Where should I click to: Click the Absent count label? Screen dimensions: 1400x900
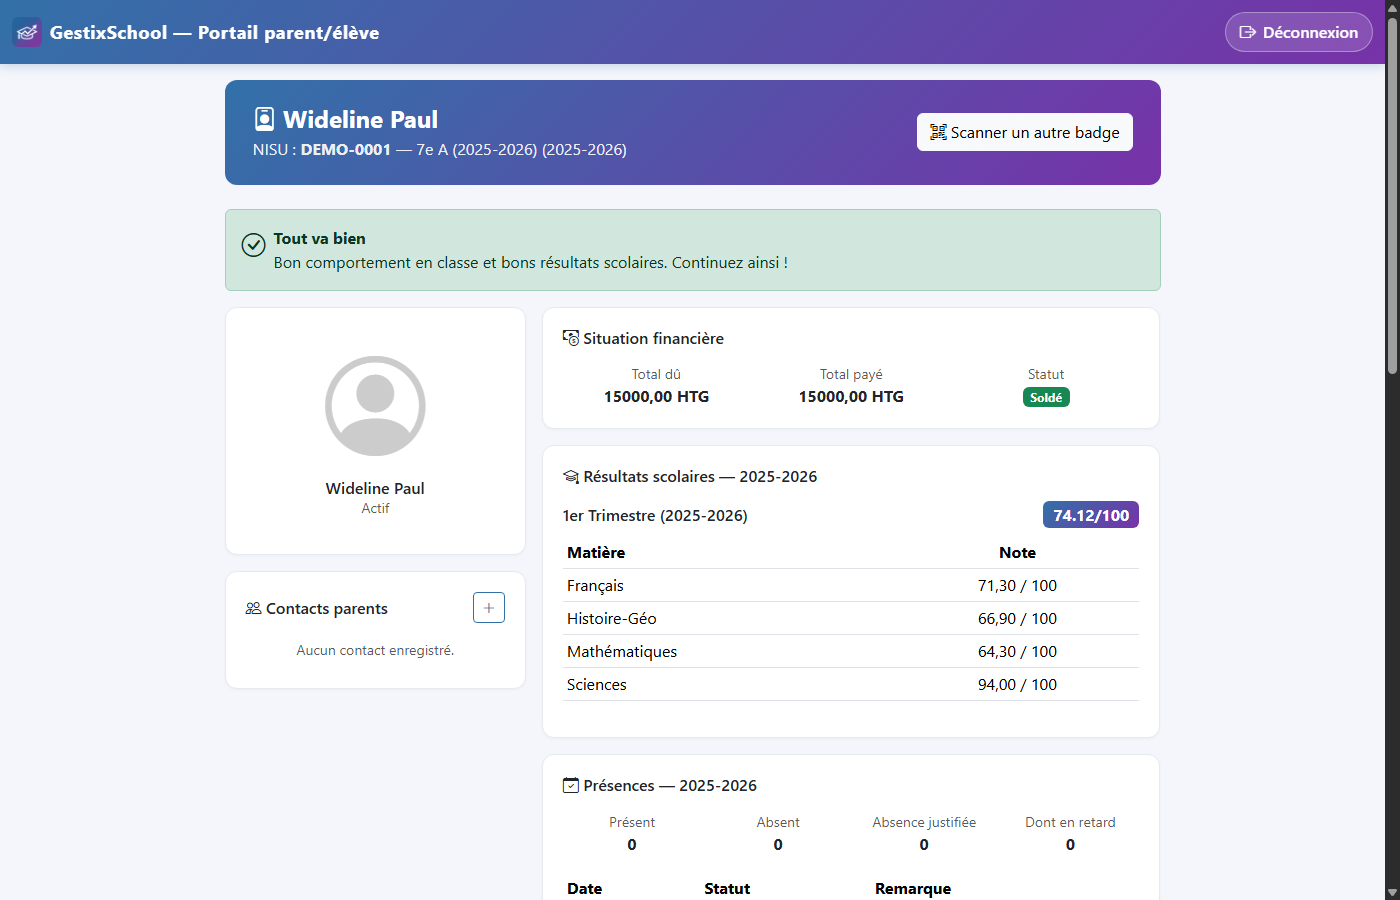[x=778, y=823]
